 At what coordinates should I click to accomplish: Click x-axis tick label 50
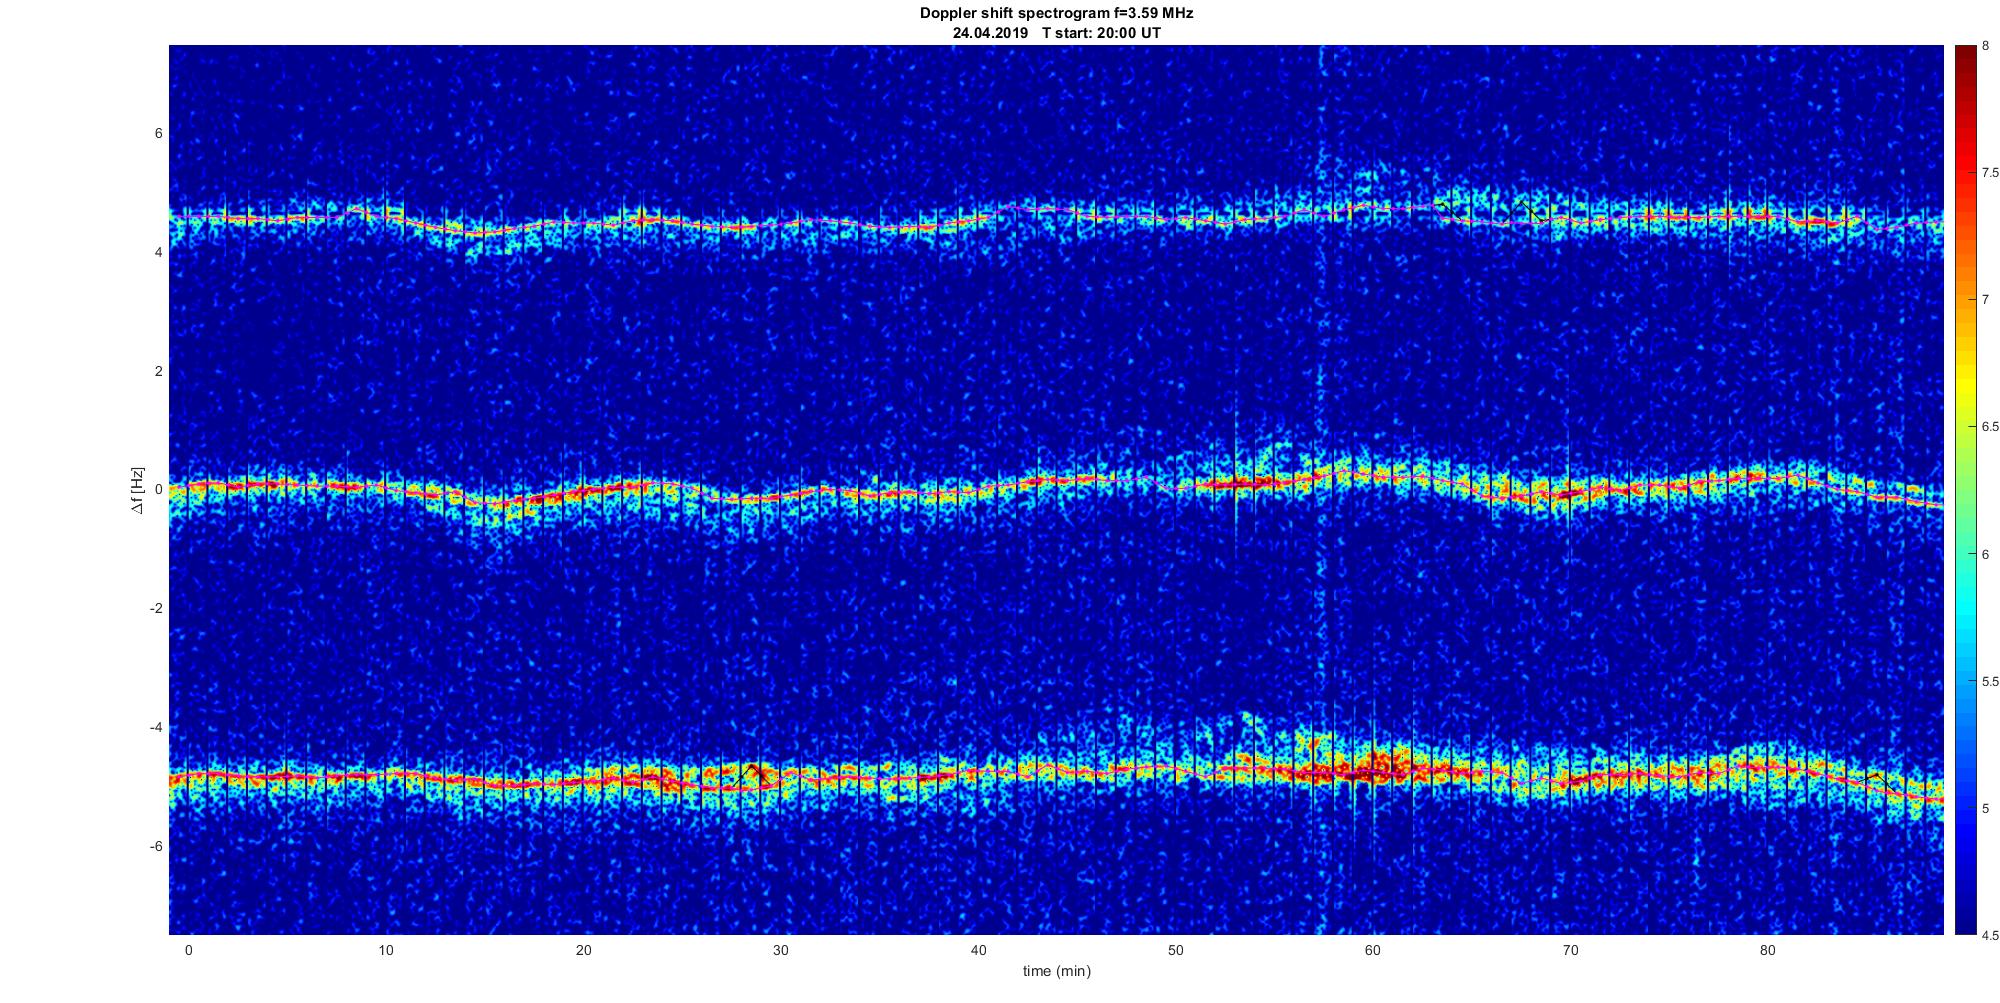pyautogui.click(x=1175, y=950)
